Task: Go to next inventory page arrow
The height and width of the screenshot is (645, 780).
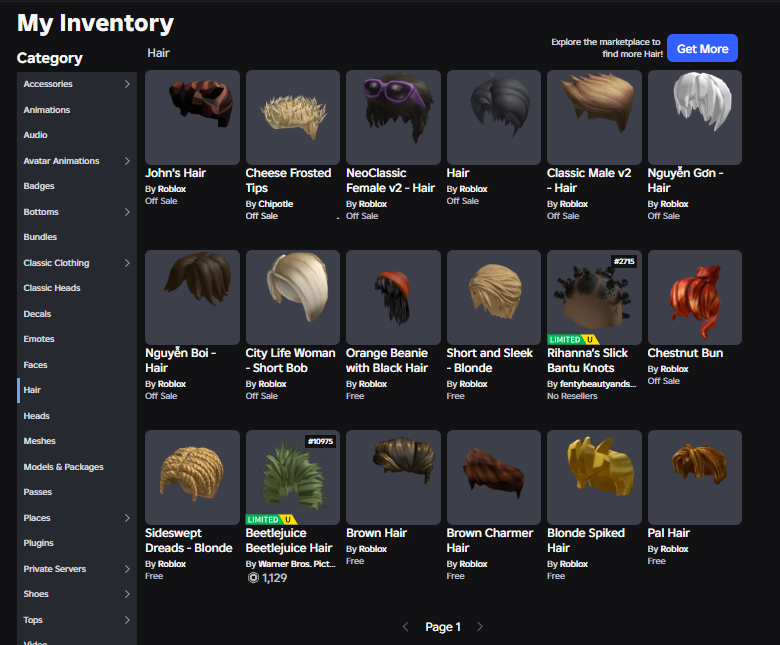Action: pyautogui.click(x=480, y=627)
